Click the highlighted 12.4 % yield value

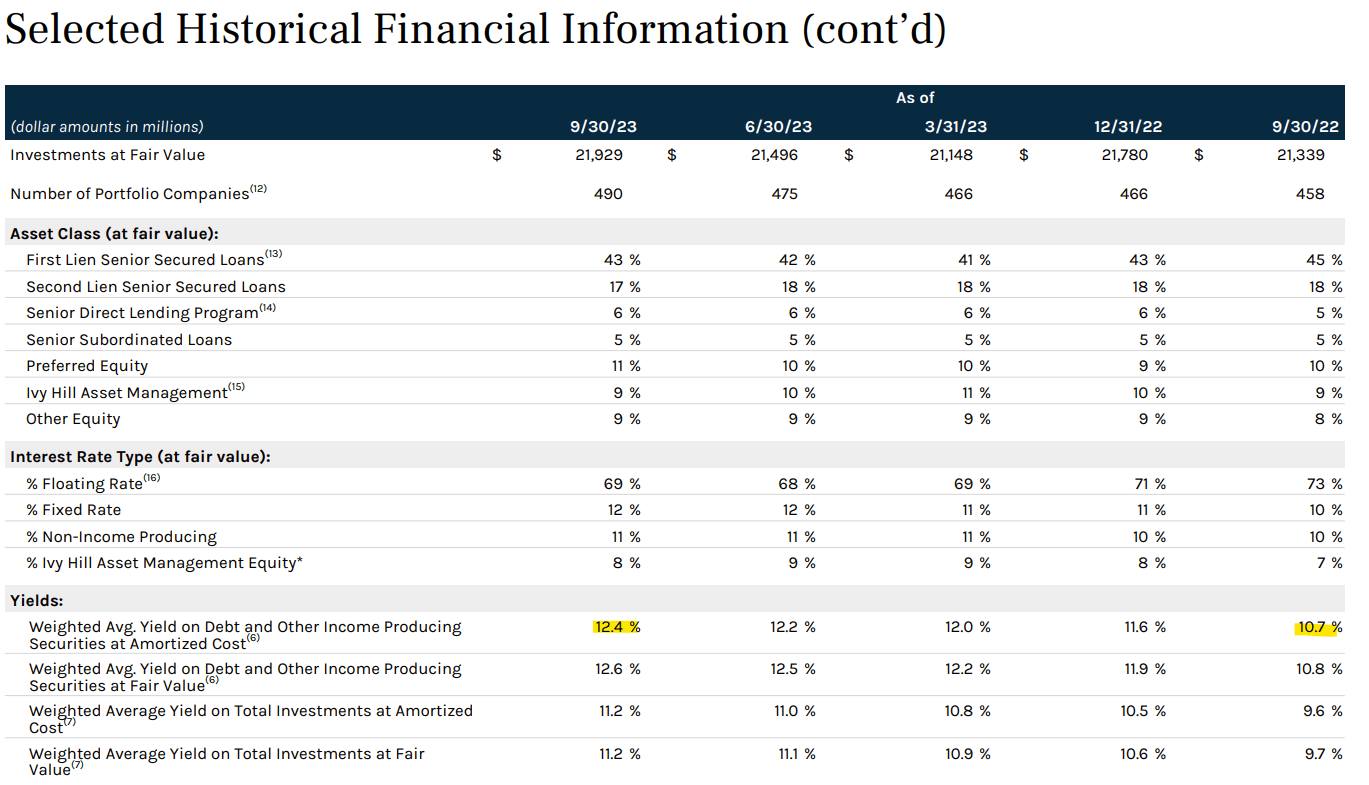pyautogui.click(x=617, y=627)
